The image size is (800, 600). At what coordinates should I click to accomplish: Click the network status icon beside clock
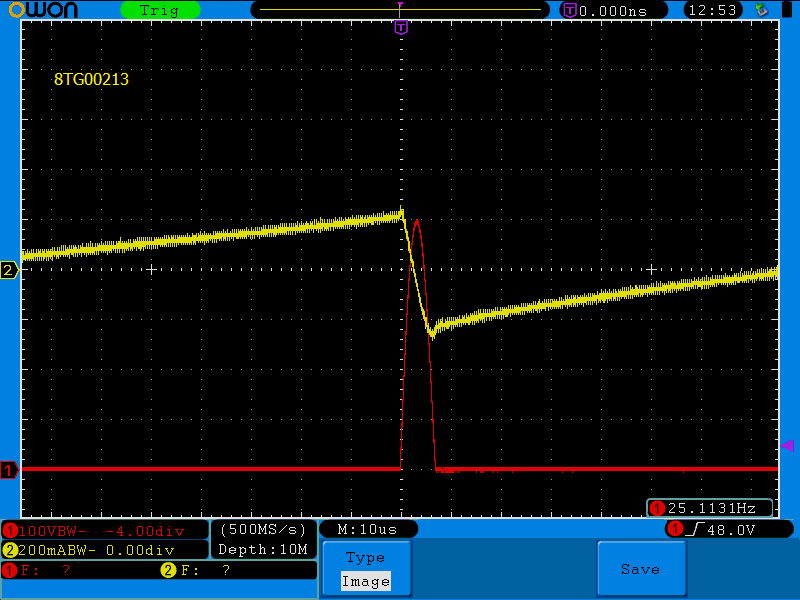click(x=761, y=10)
